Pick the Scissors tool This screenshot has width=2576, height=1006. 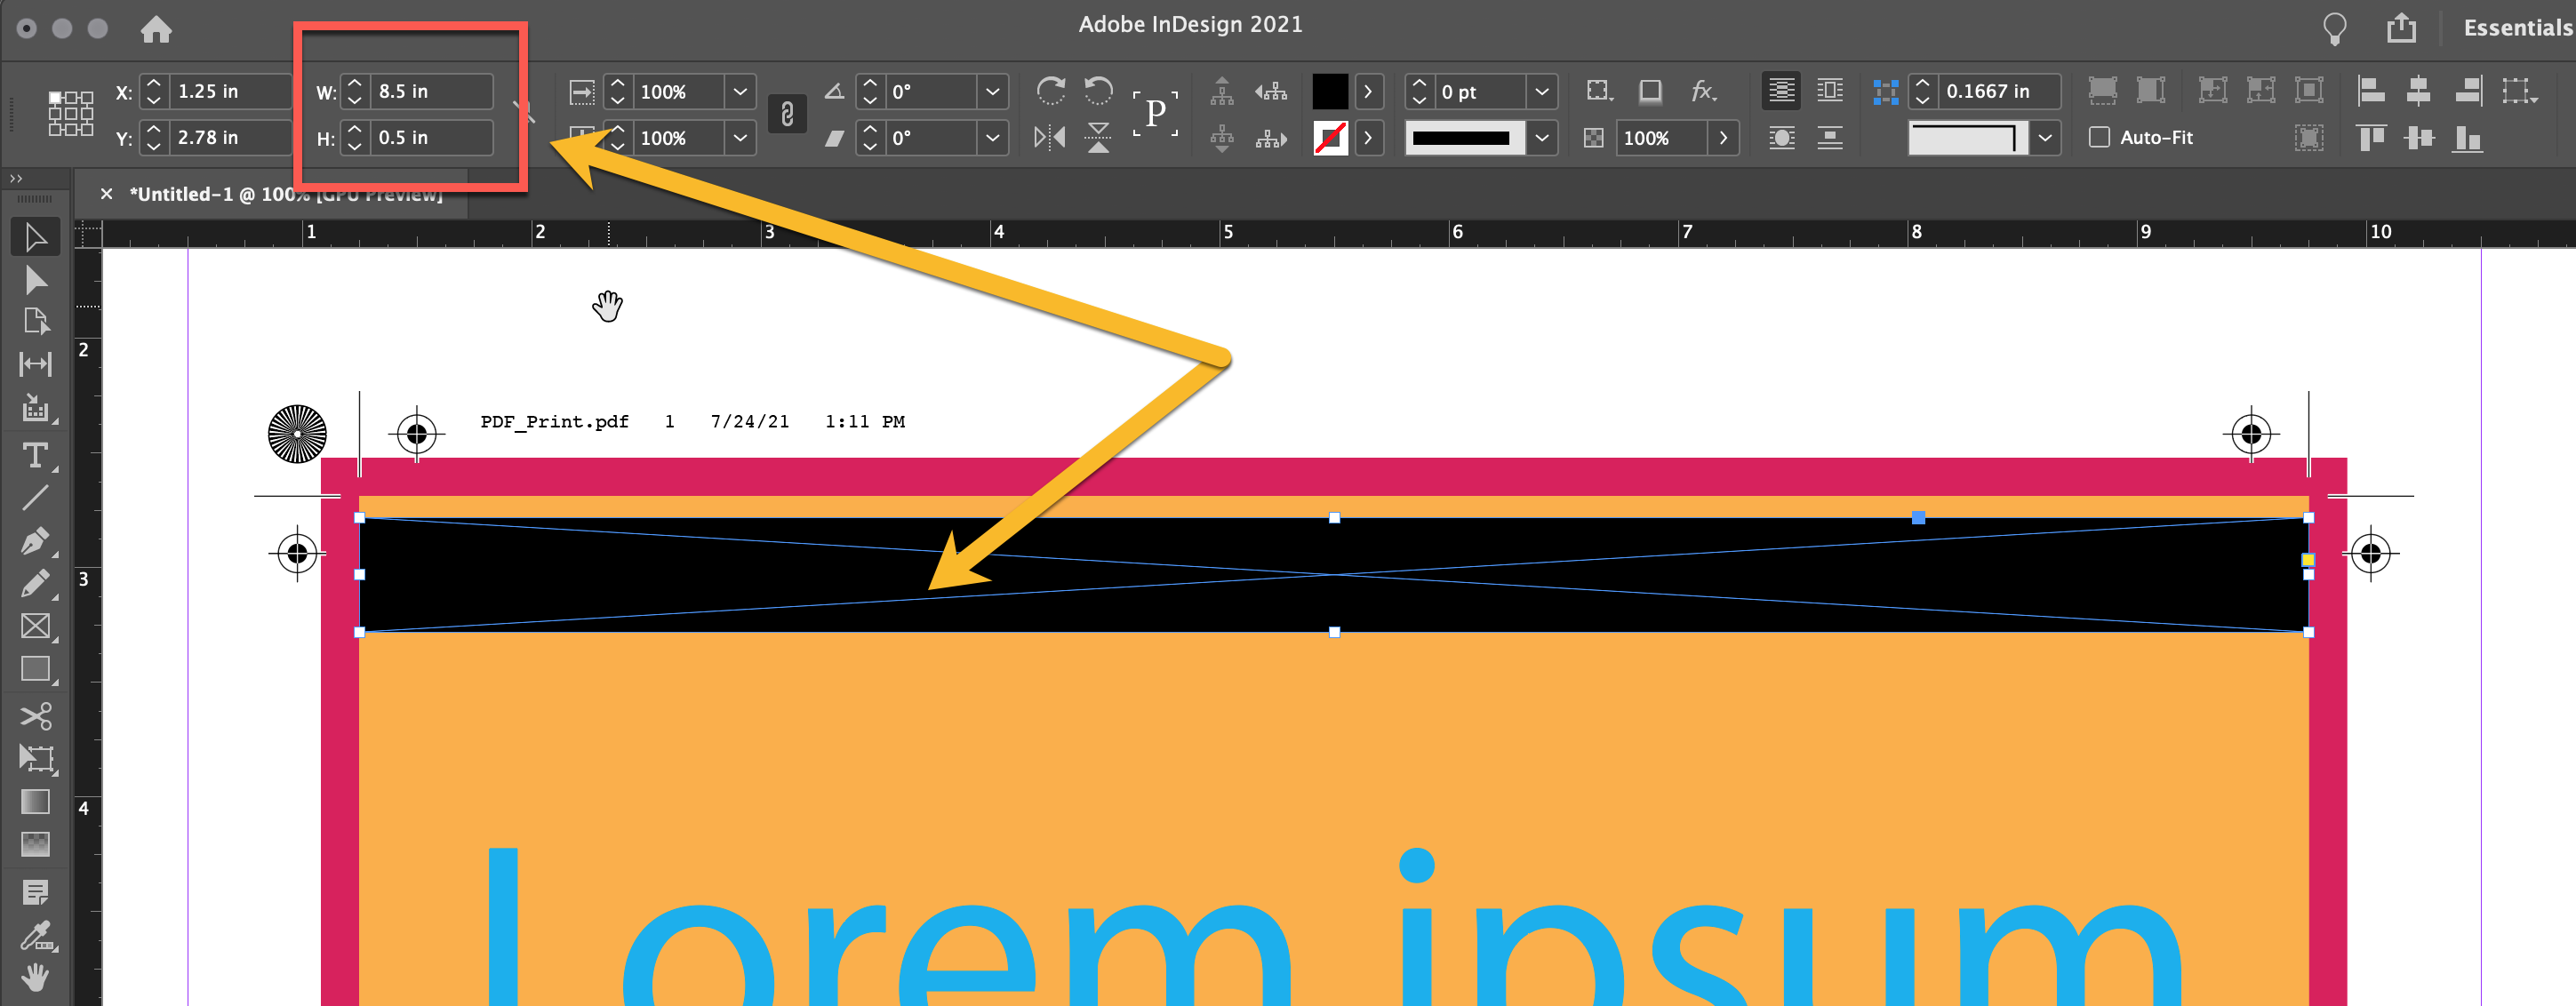coord(36,716)
